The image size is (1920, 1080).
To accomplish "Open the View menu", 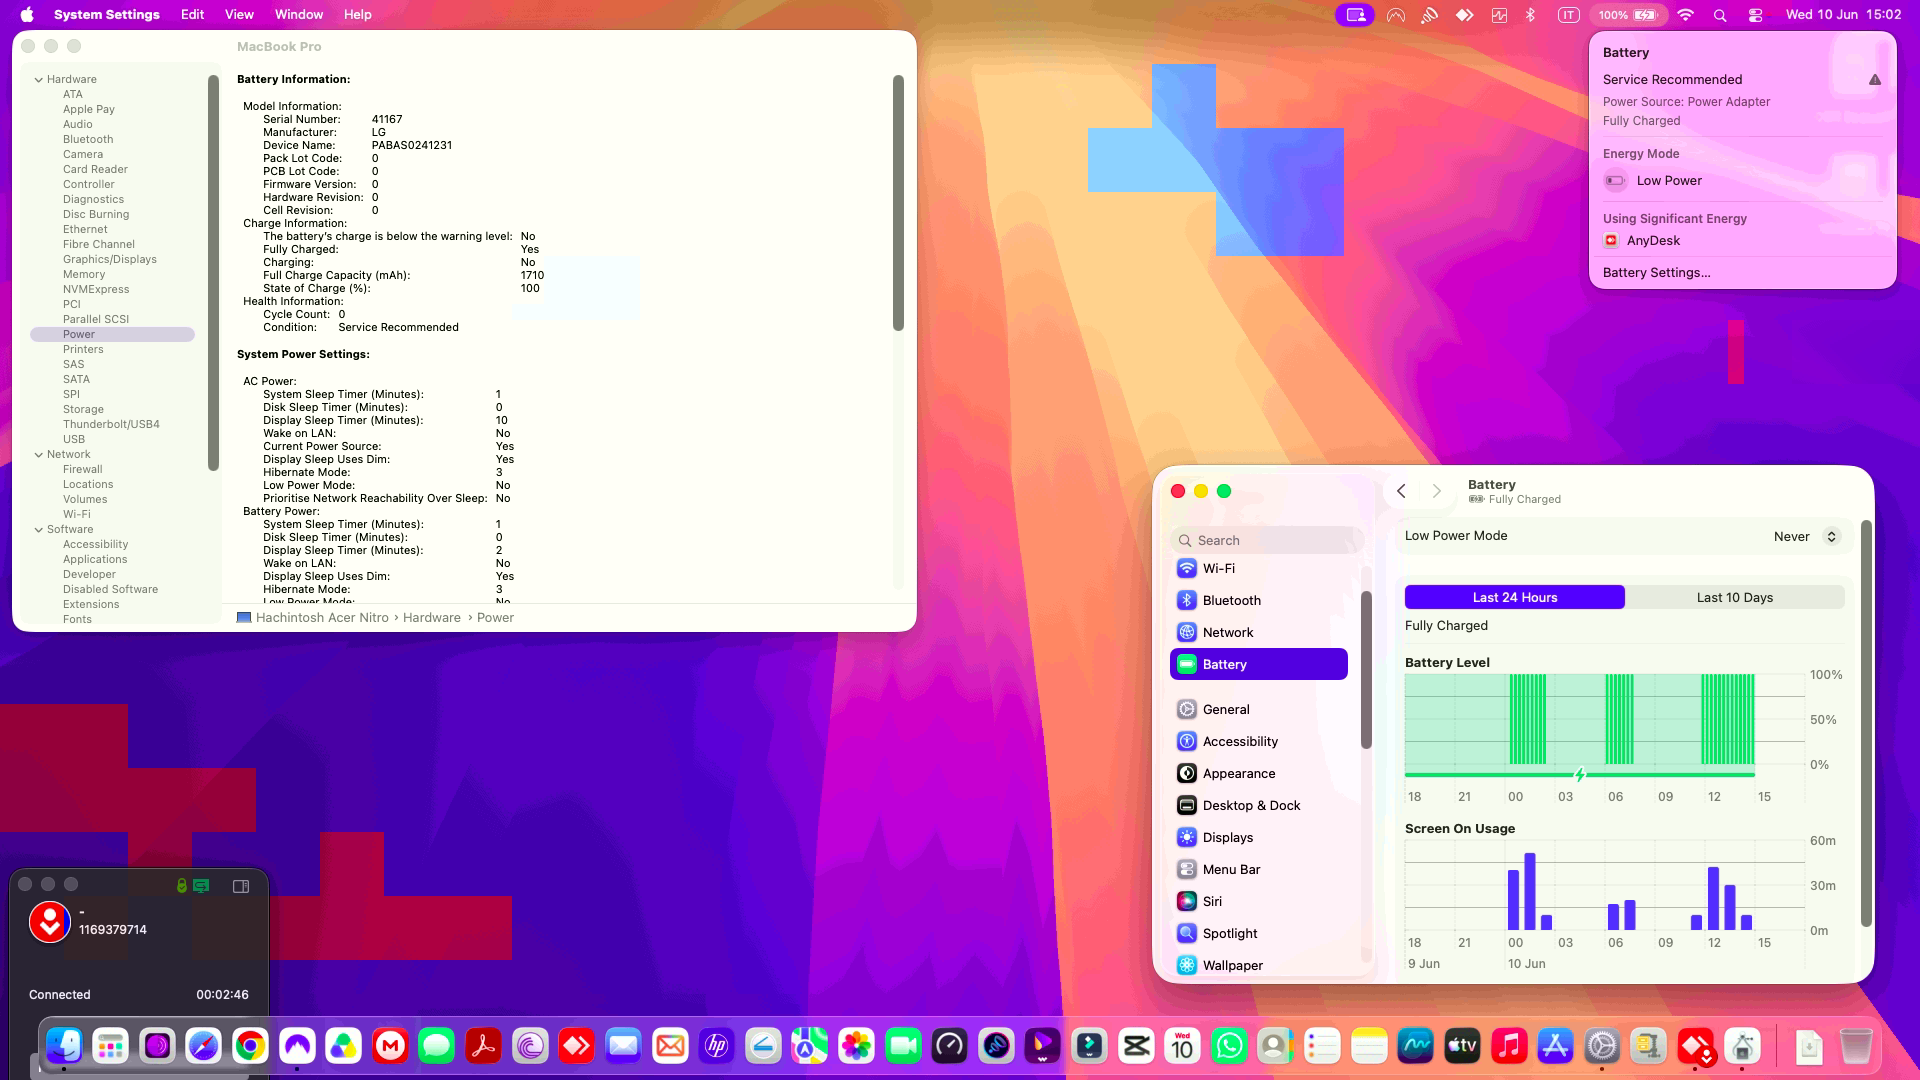I will click(x=239, y=14).
